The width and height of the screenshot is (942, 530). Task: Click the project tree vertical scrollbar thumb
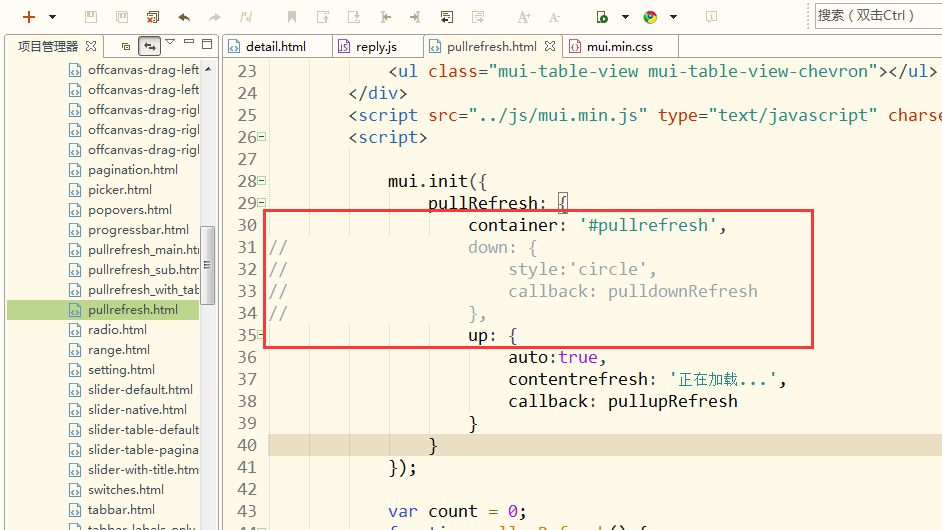pyautogui.click(x=208, y=265)
